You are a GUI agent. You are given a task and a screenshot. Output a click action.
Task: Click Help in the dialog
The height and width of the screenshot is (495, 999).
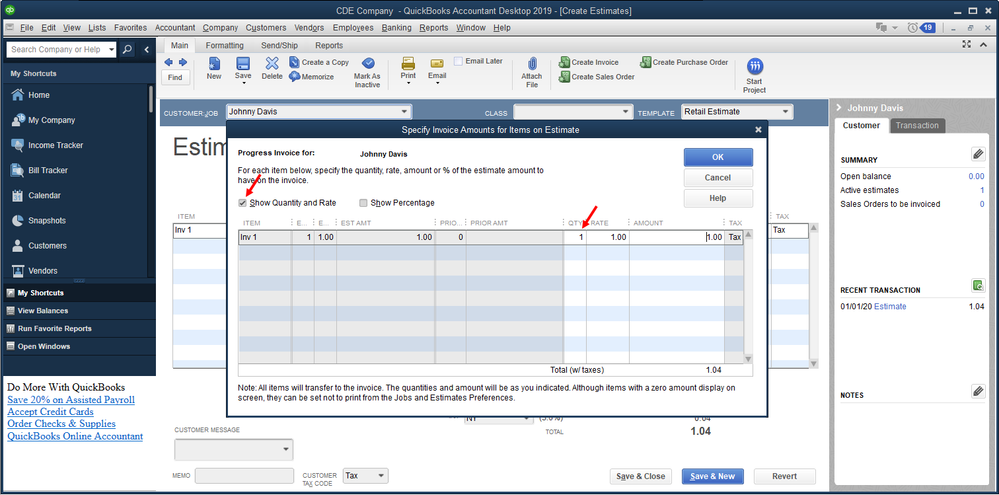[718, 198]
